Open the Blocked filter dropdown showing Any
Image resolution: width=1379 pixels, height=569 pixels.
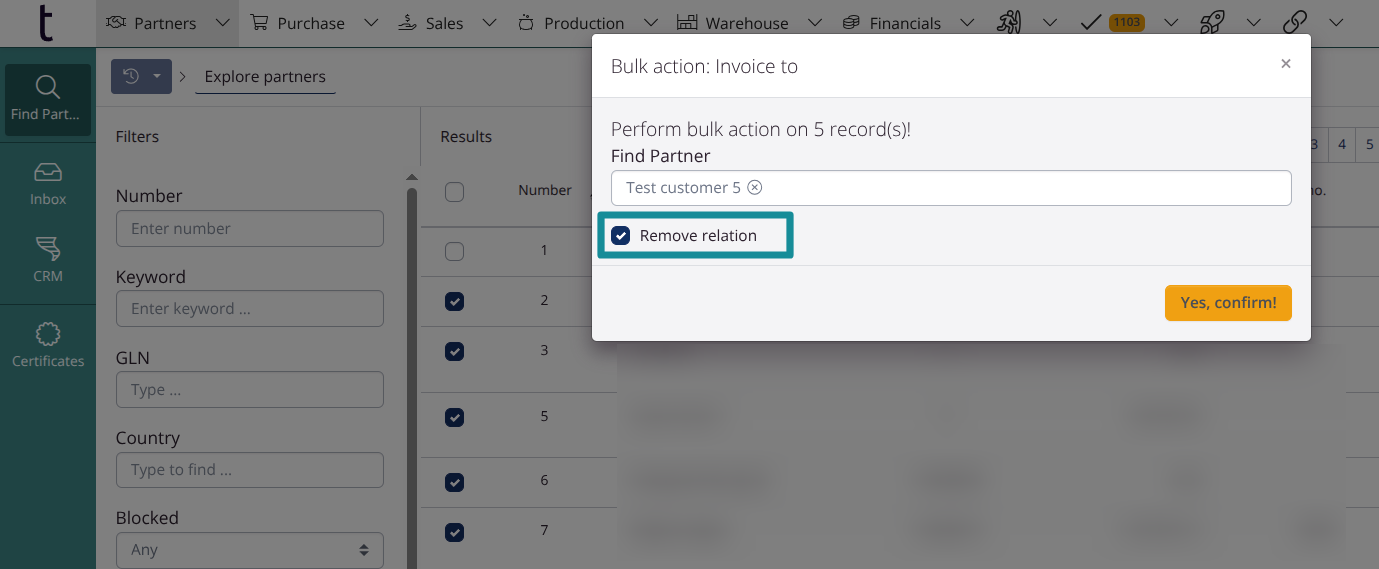point(250,549)
